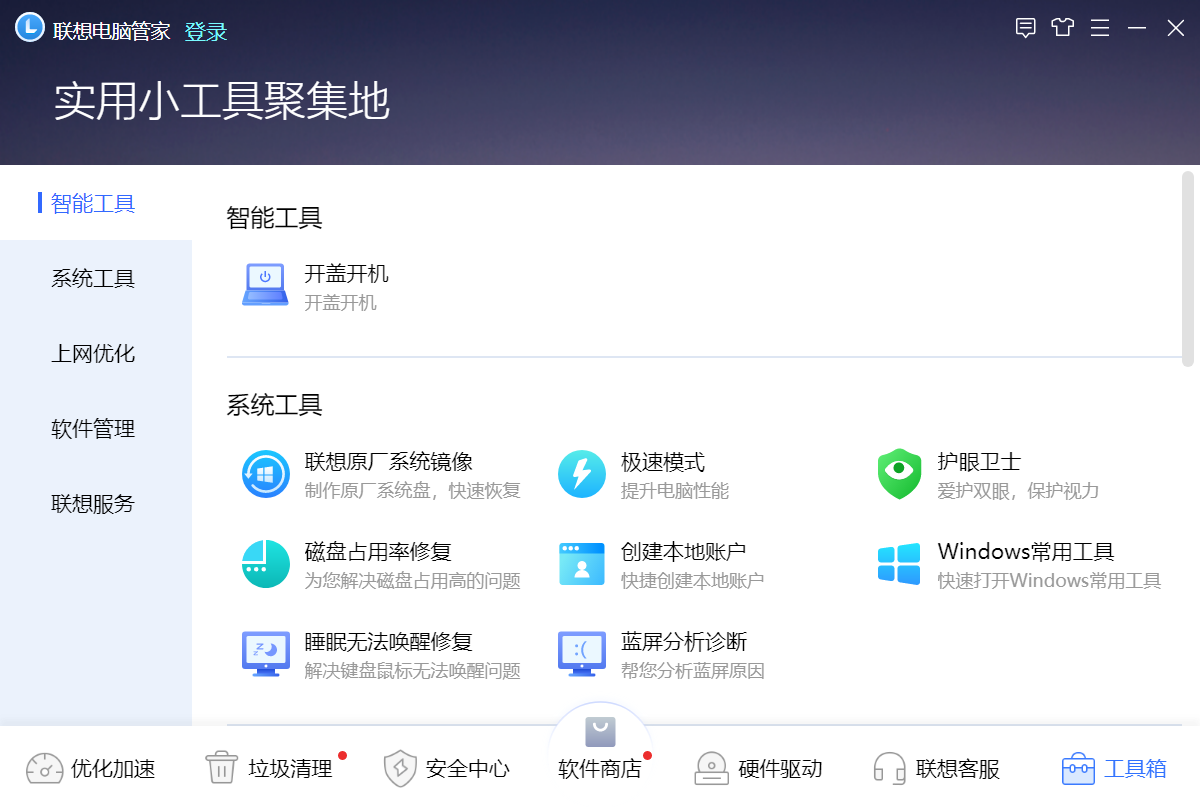Select the 智能工具 sidebar tab

[x=96, y=203]
